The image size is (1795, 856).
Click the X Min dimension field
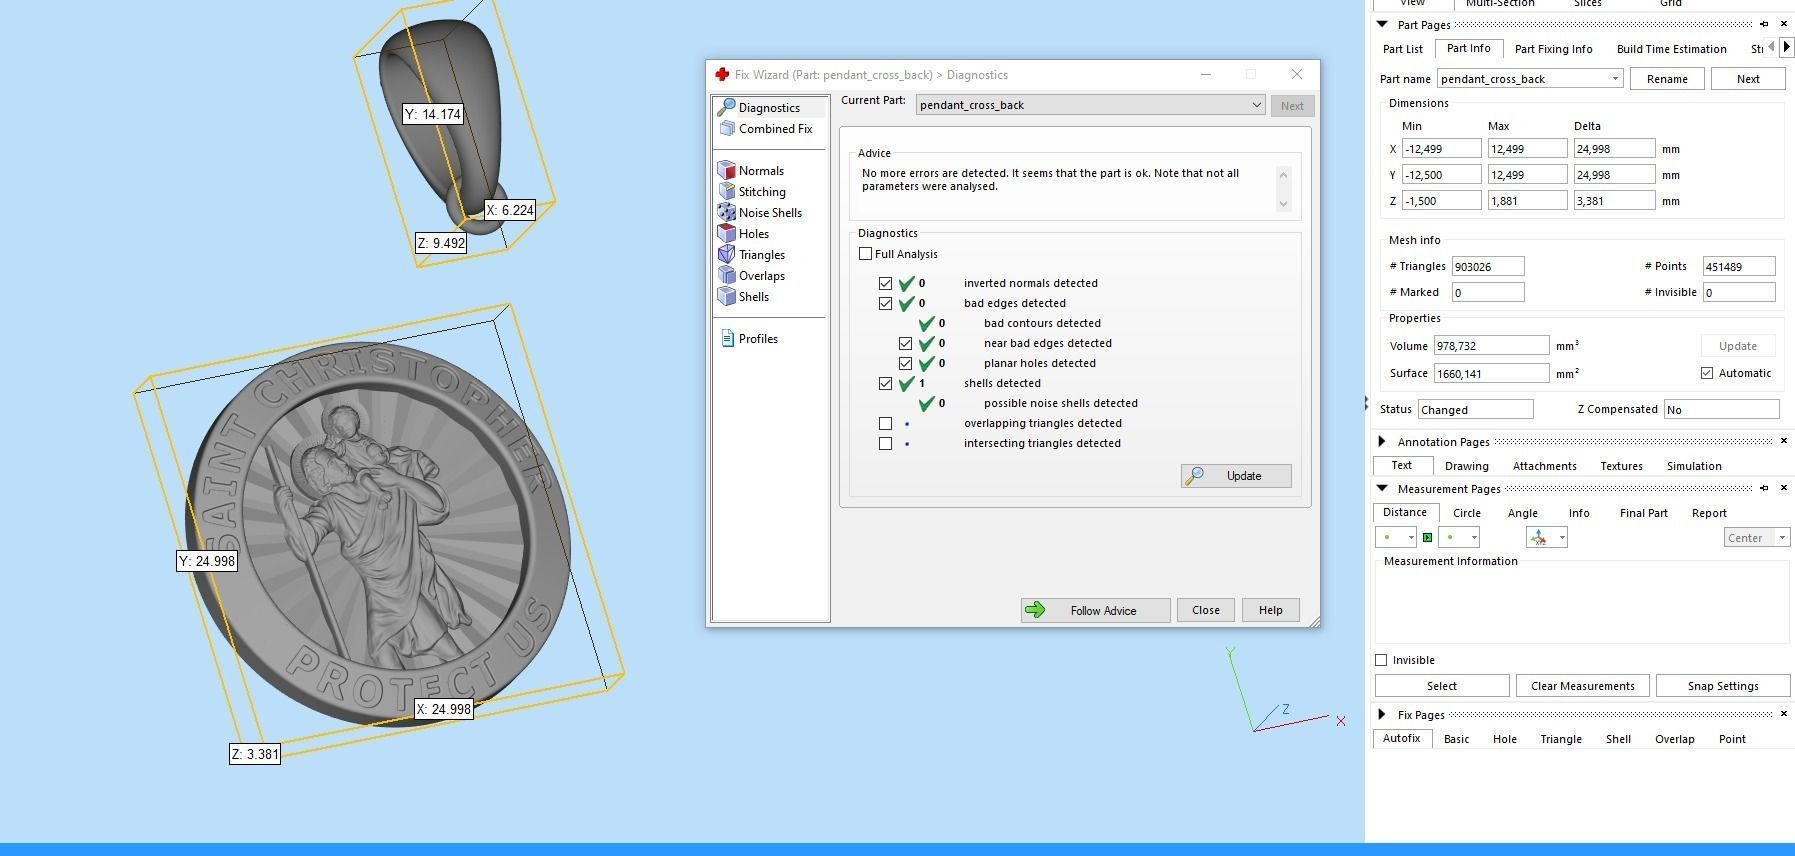coord(1441,149)
